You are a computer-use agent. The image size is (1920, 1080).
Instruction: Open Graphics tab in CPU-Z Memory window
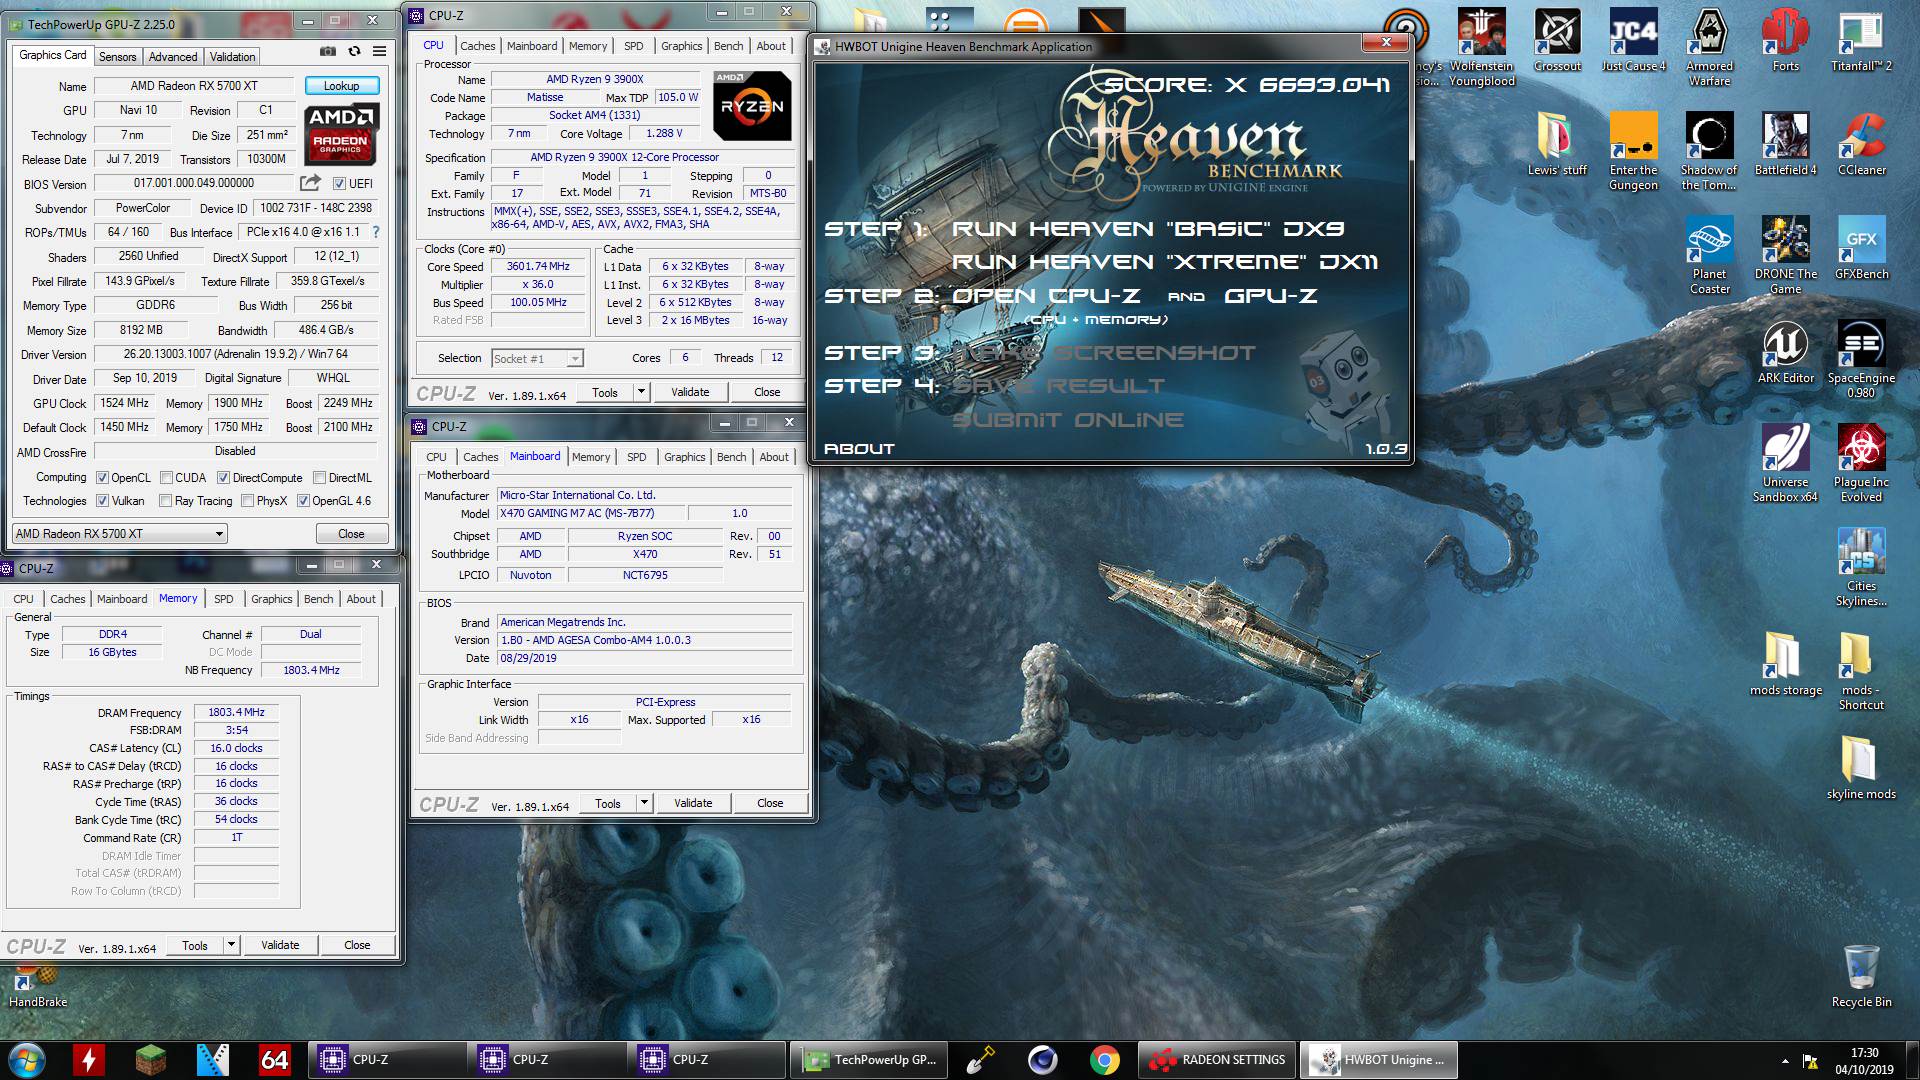[x=271, y=599]
